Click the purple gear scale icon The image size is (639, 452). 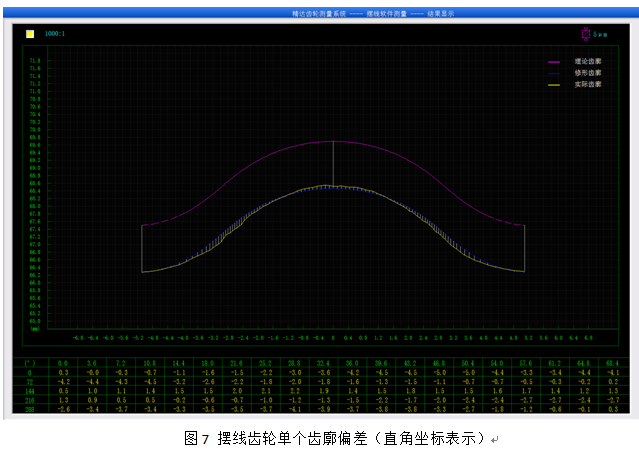[x=585, y=33]
